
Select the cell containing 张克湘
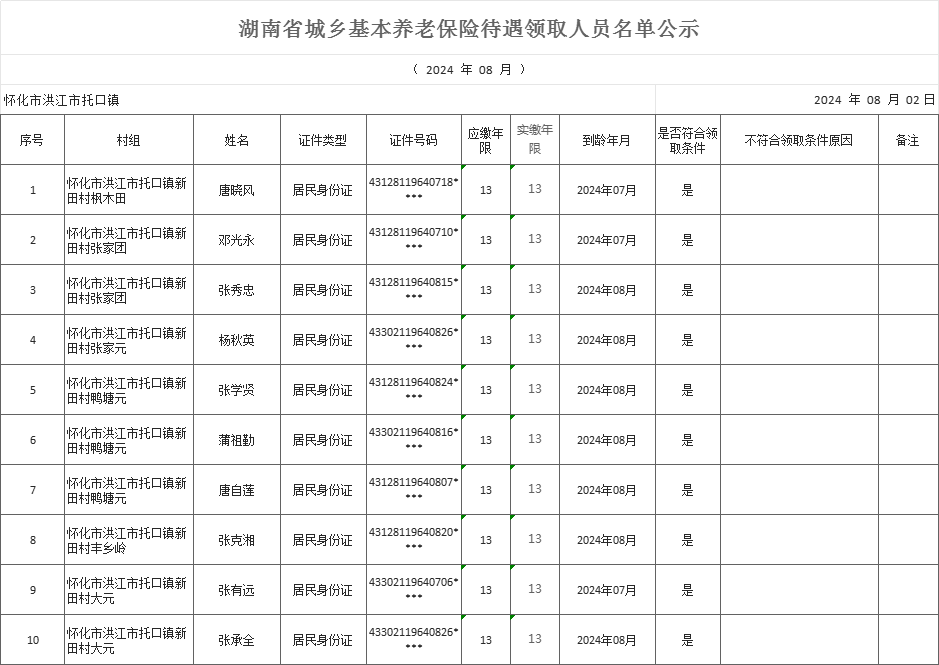point(236,540)
